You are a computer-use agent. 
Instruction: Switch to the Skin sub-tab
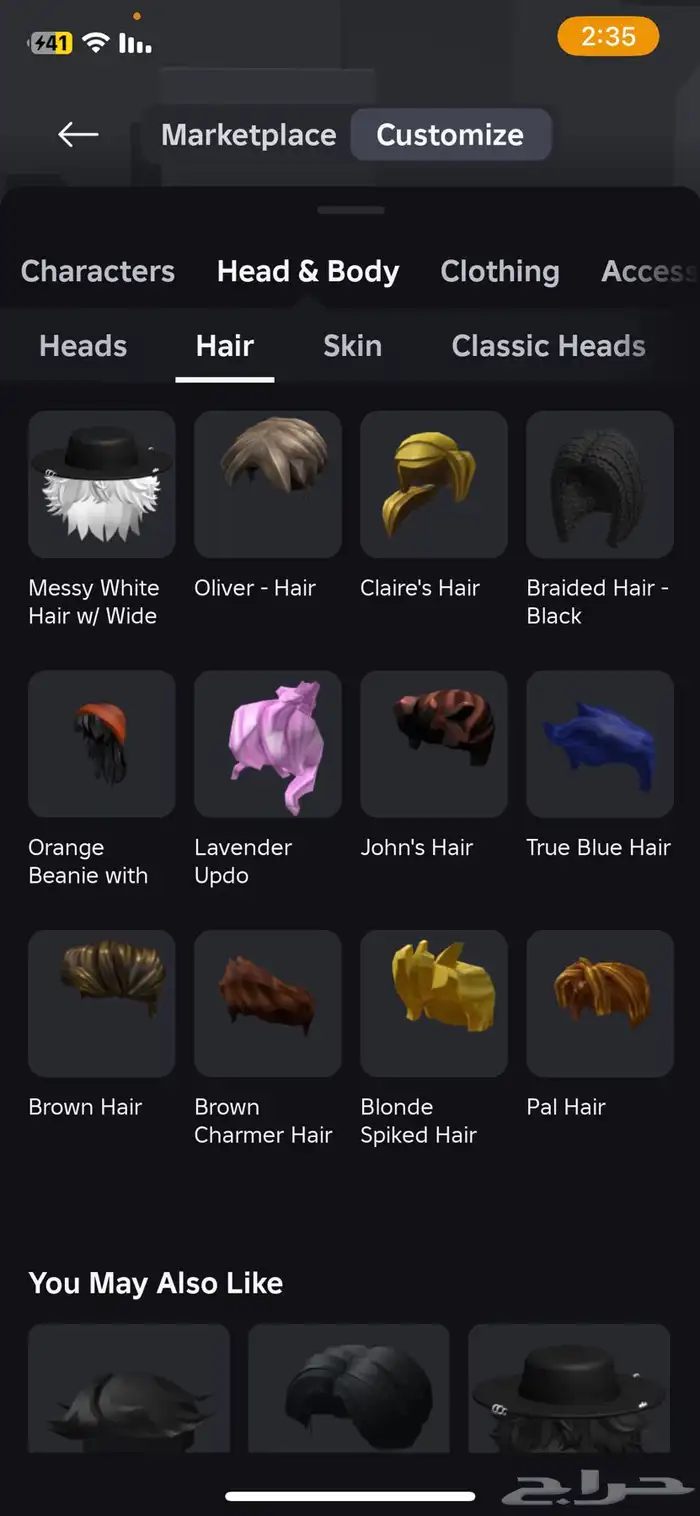[x=352, y=346]
